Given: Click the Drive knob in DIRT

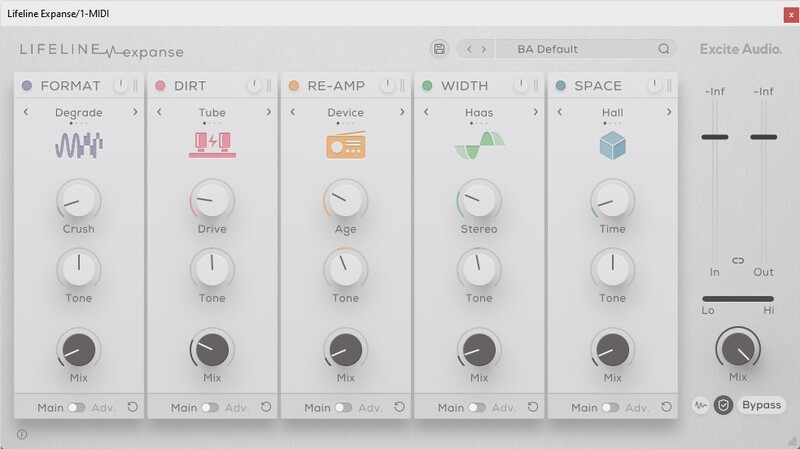Looking at the screenshot, I should (x=212, y=200).
